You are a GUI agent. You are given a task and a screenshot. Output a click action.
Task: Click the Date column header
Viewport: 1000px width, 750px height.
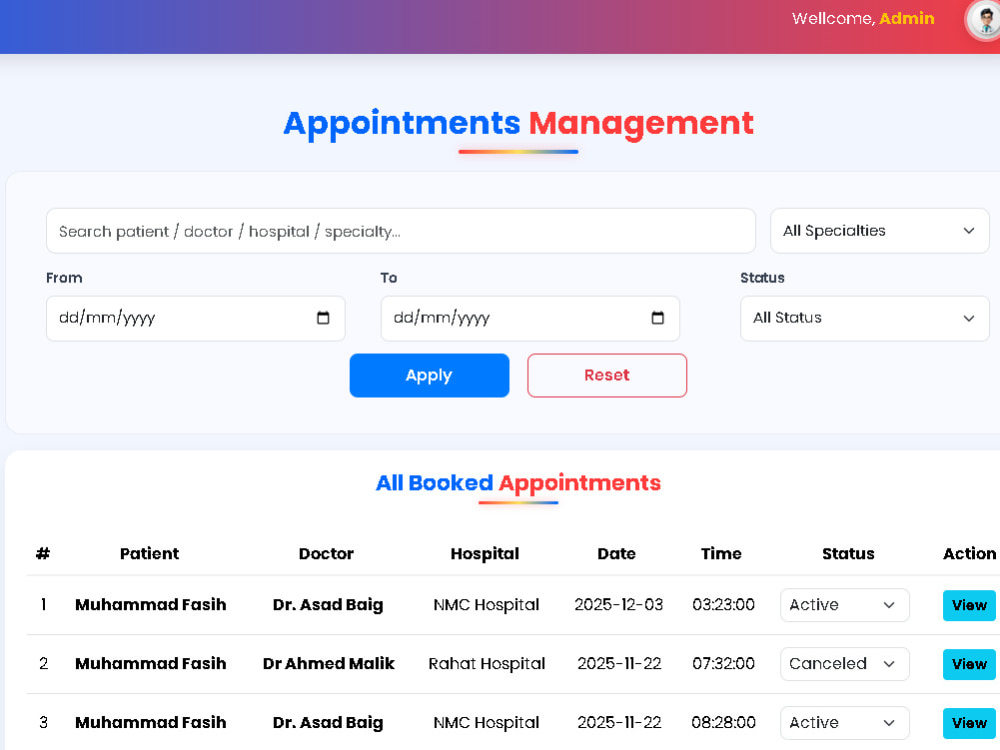(x=616, y=553)
